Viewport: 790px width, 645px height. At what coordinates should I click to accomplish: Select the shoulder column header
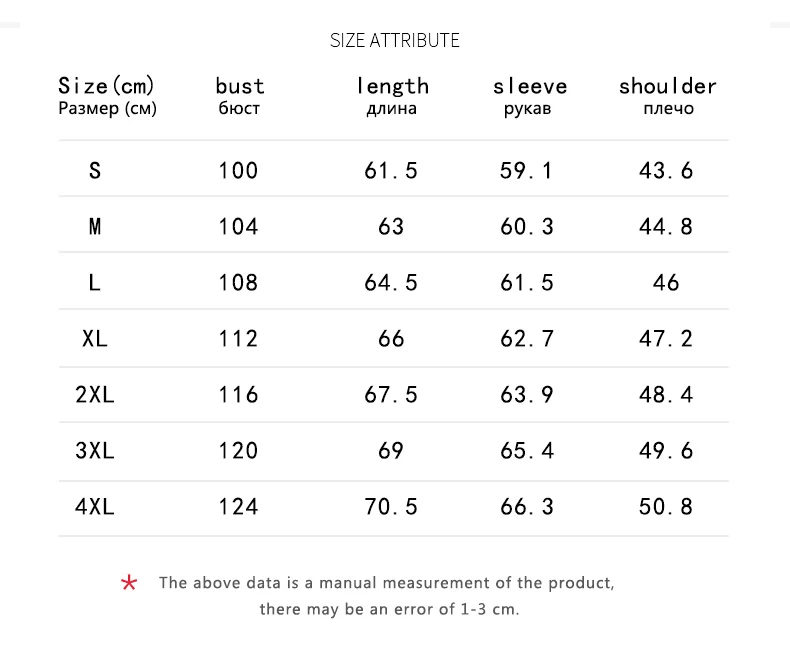tap(668, 96)
